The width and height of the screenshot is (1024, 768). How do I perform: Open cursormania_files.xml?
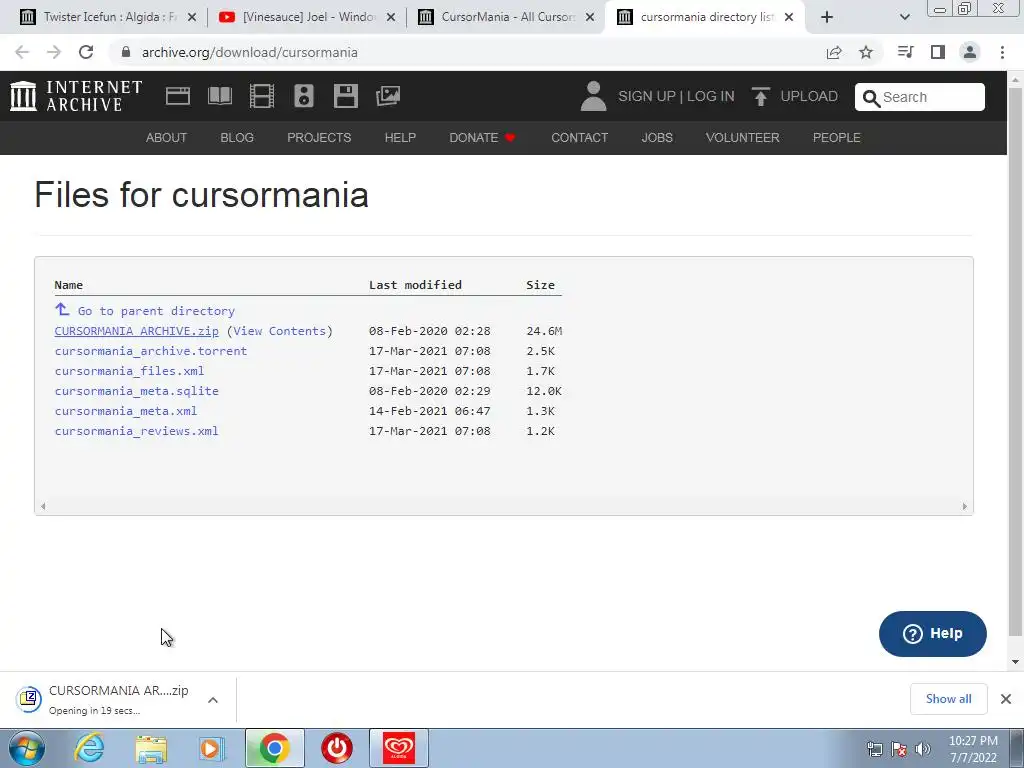[129, 371]
